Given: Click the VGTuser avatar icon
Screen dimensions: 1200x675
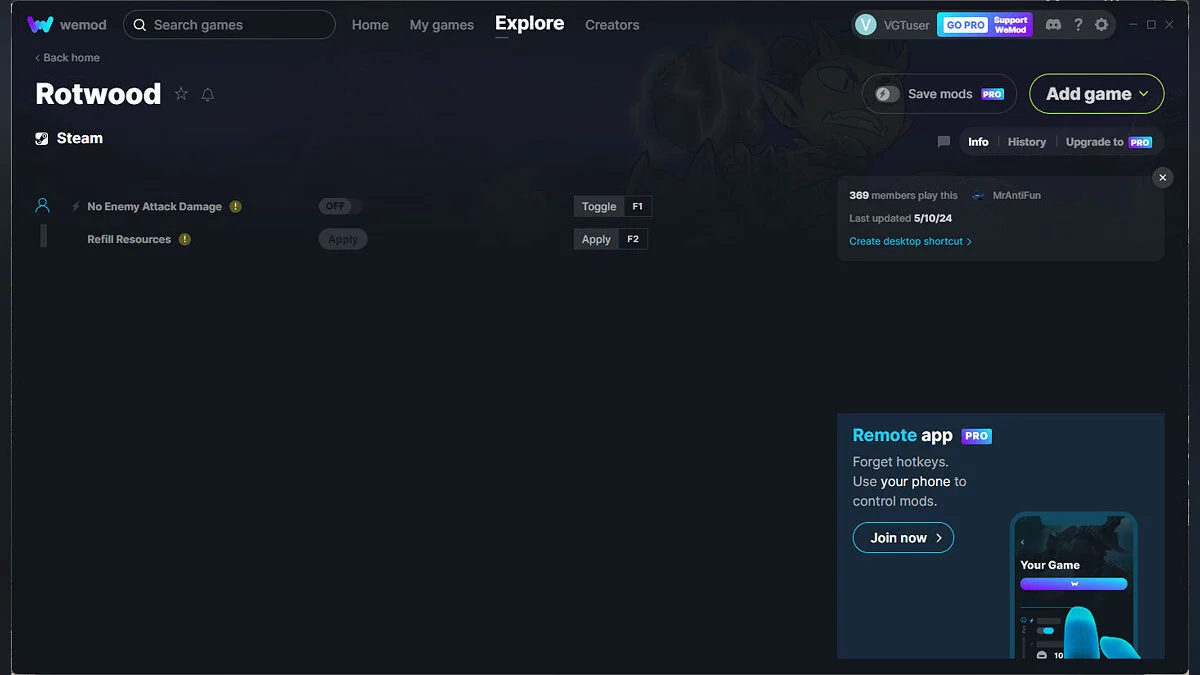Looking at the screenshot, I should coord(866,25).
